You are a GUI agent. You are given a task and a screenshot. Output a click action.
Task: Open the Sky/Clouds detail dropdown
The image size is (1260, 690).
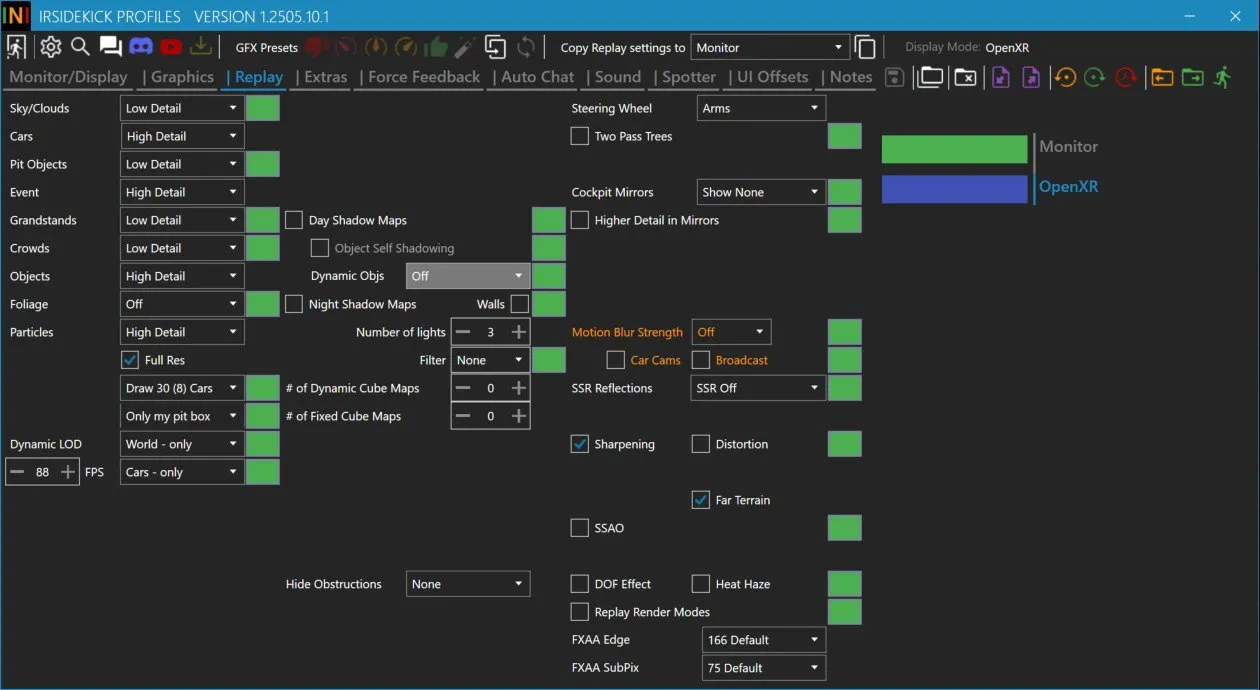[x=182, y=108]
